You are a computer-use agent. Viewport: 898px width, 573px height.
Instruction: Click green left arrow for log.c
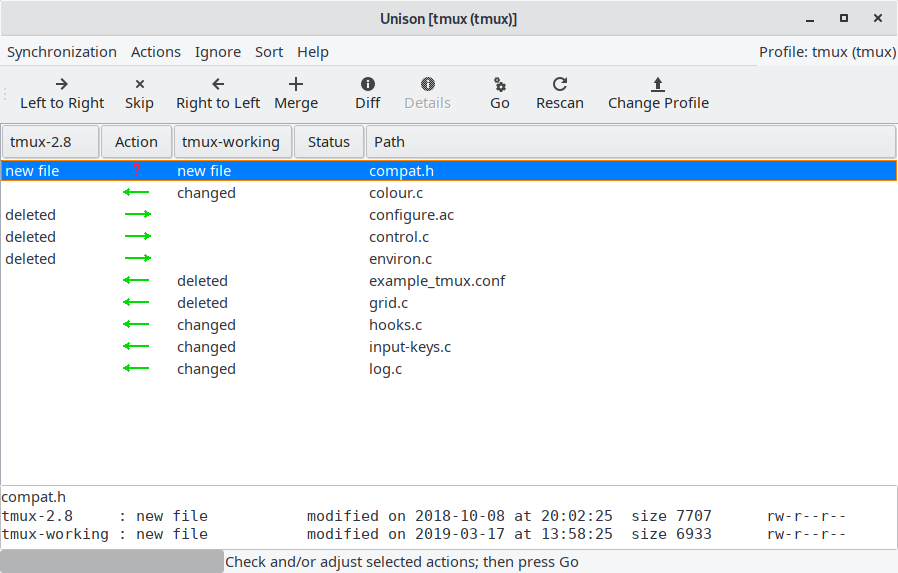(x=136, y=368)
